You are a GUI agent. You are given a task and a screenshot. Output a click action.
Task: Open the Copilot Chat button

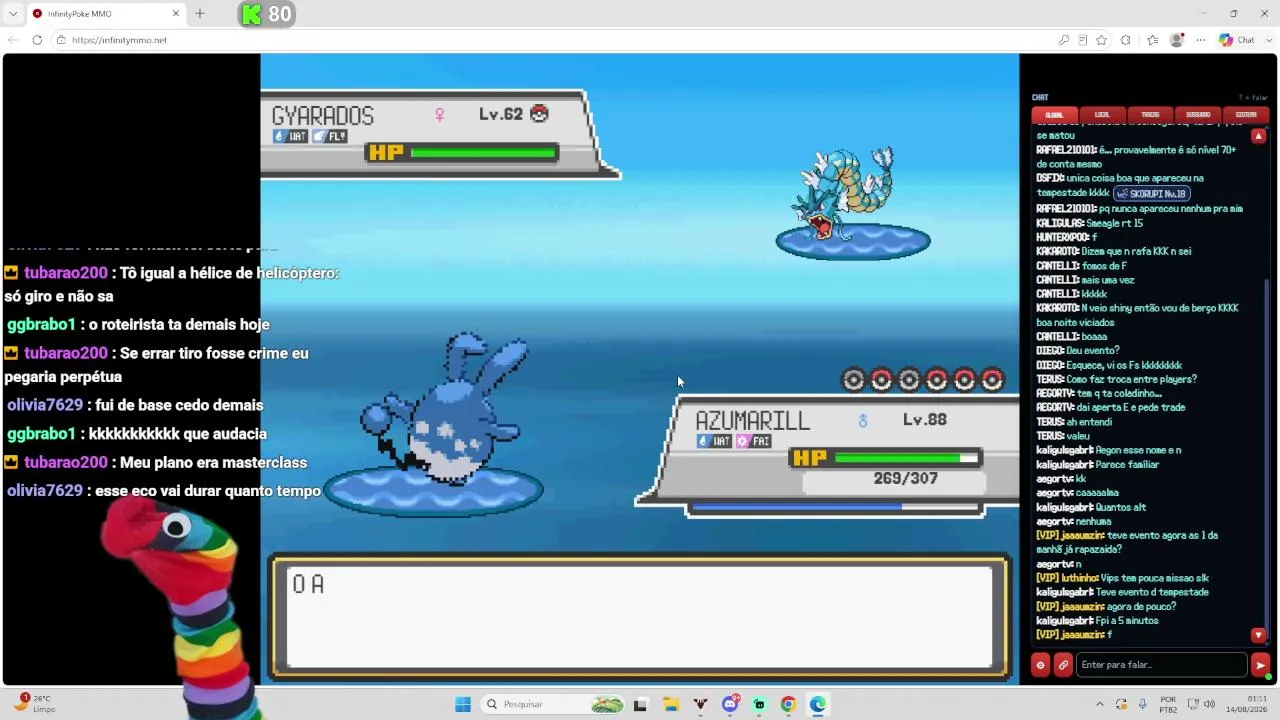pos(1237,40)
